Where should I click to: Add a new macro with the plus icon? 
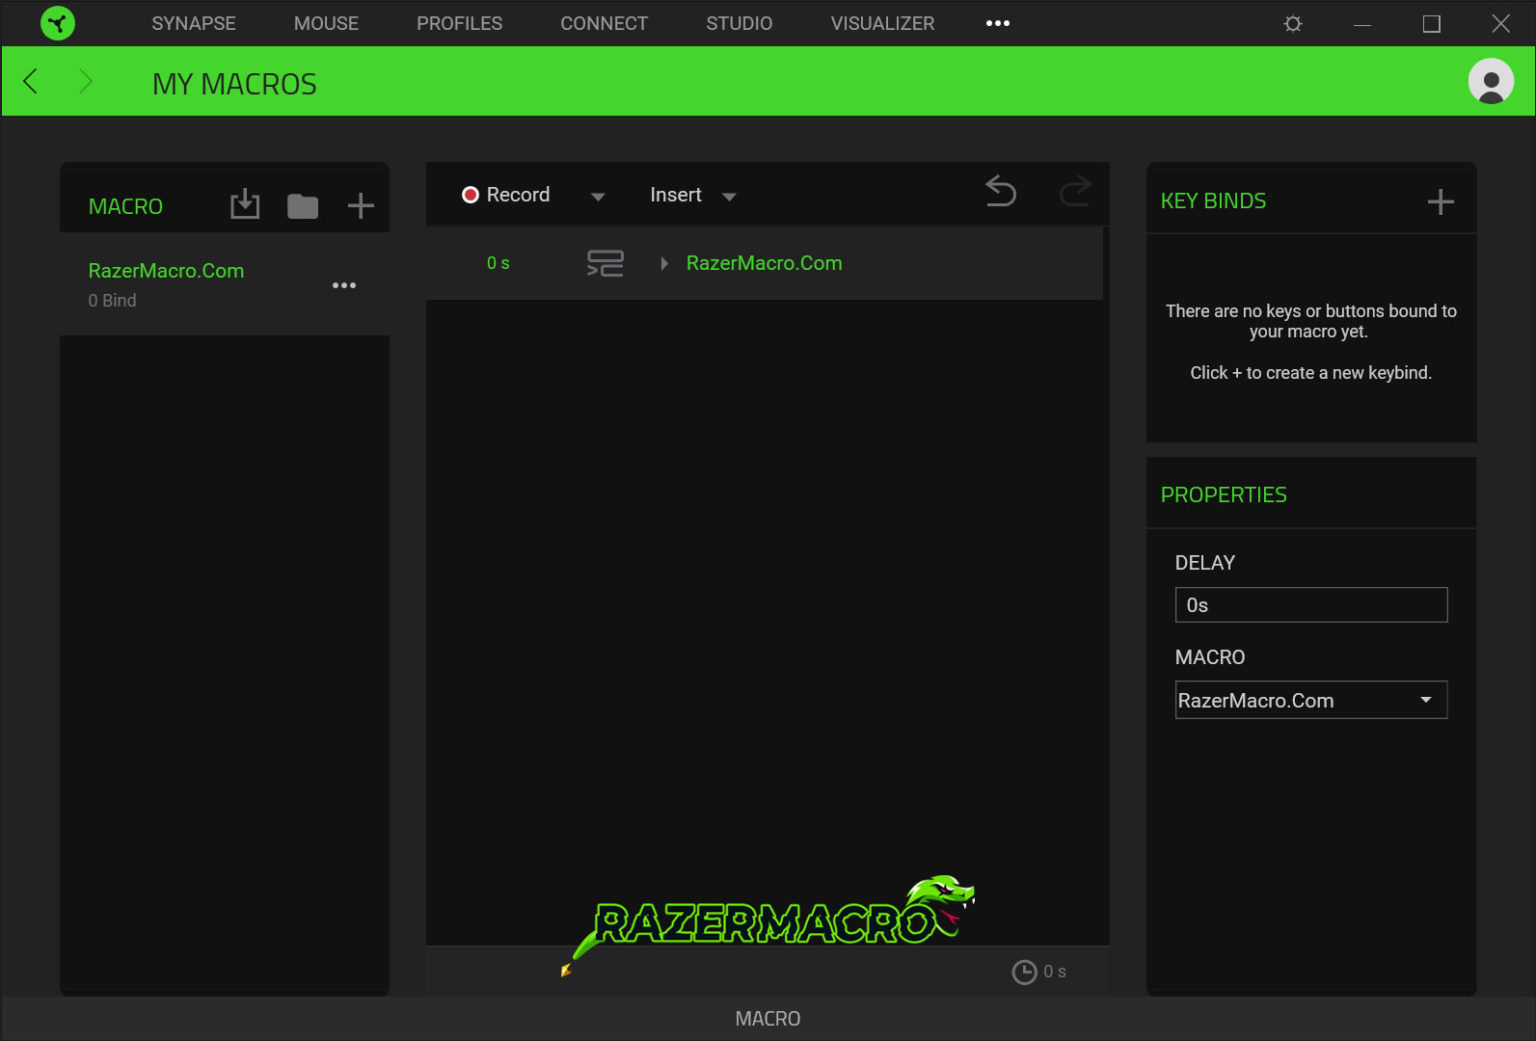point(360,205)
